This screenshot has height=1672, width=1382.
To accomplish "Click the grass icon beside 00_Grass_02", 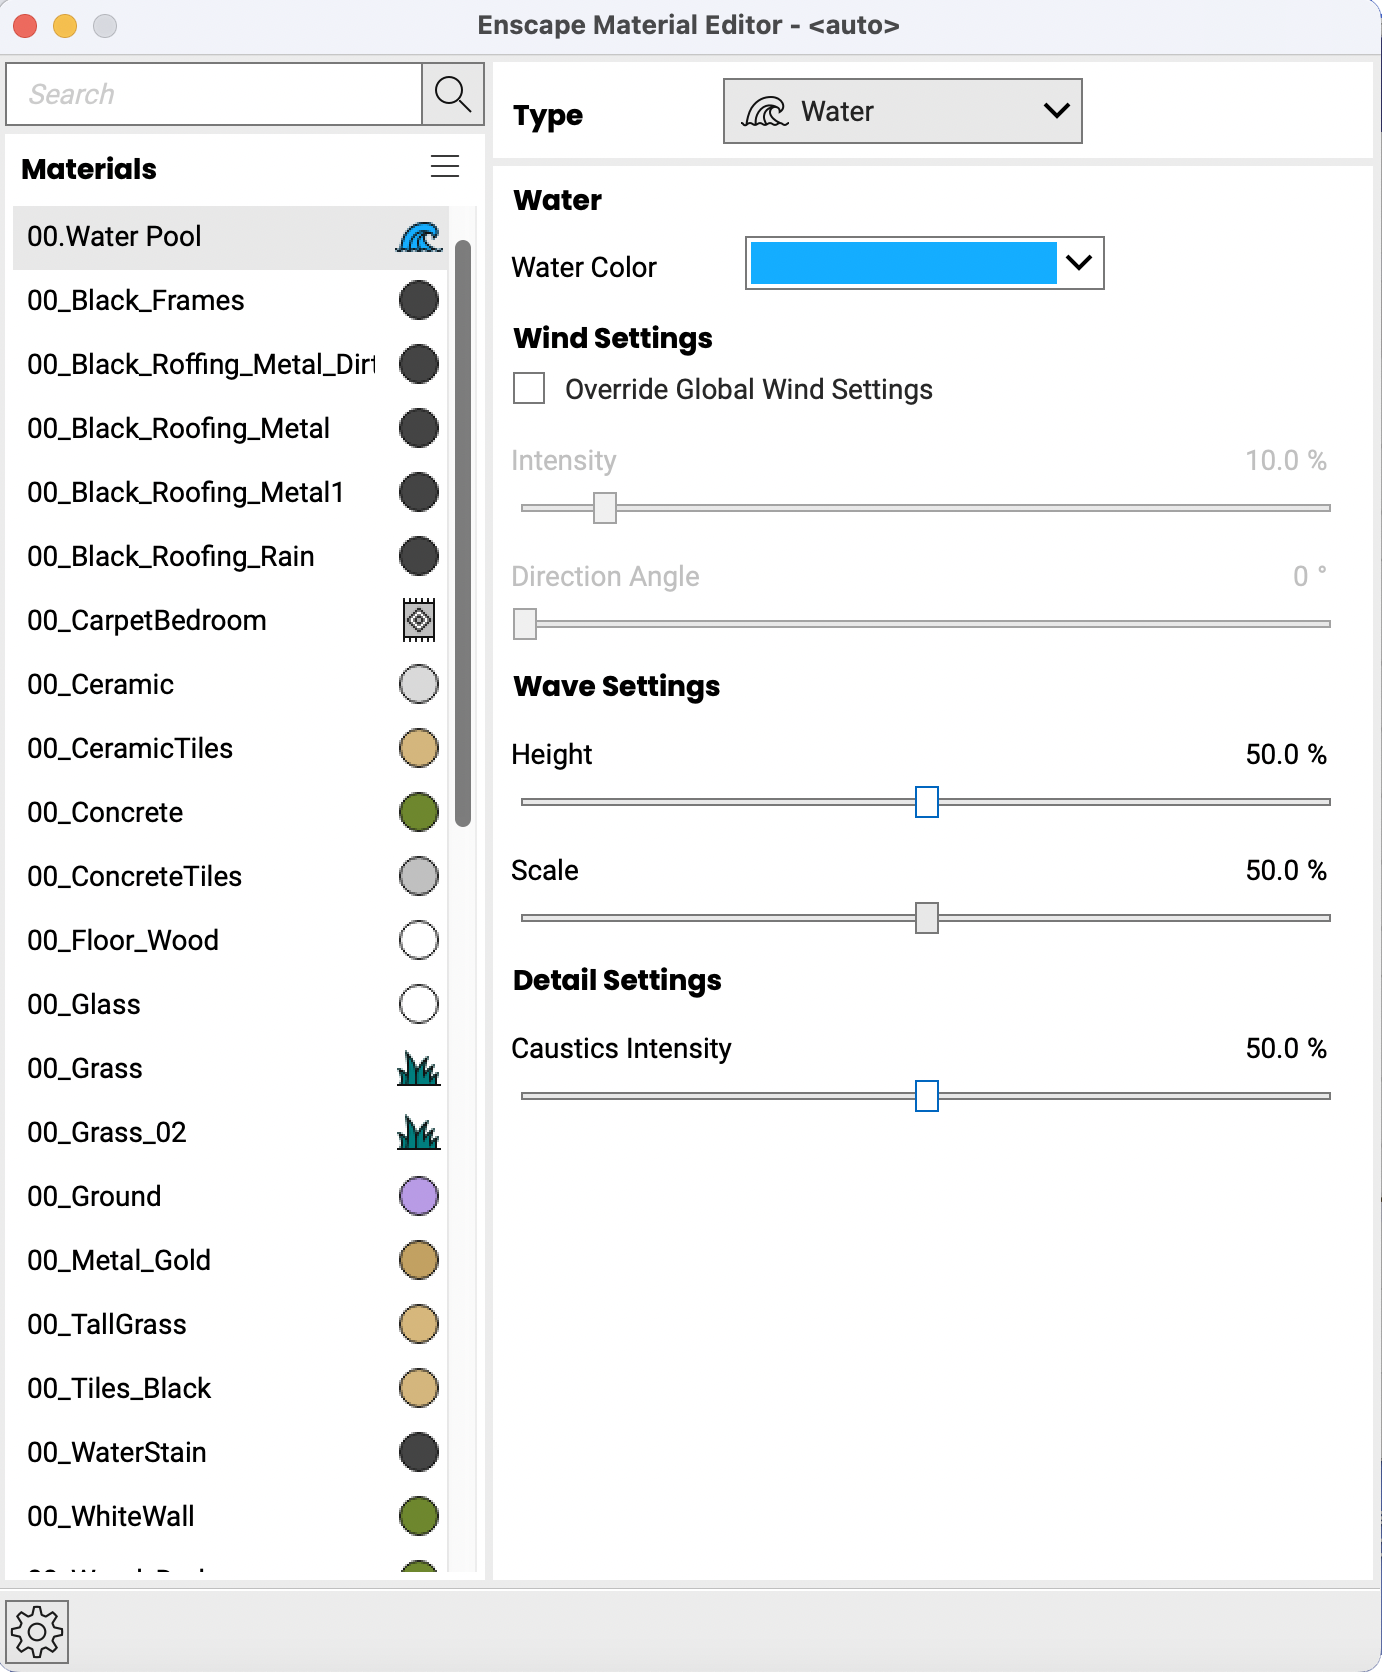I will [419, 1132].
